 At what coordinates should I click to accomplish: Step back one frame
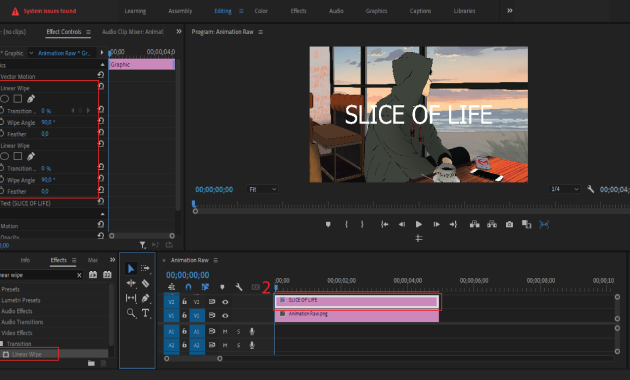pyautogui.click(x=401, y=224)
